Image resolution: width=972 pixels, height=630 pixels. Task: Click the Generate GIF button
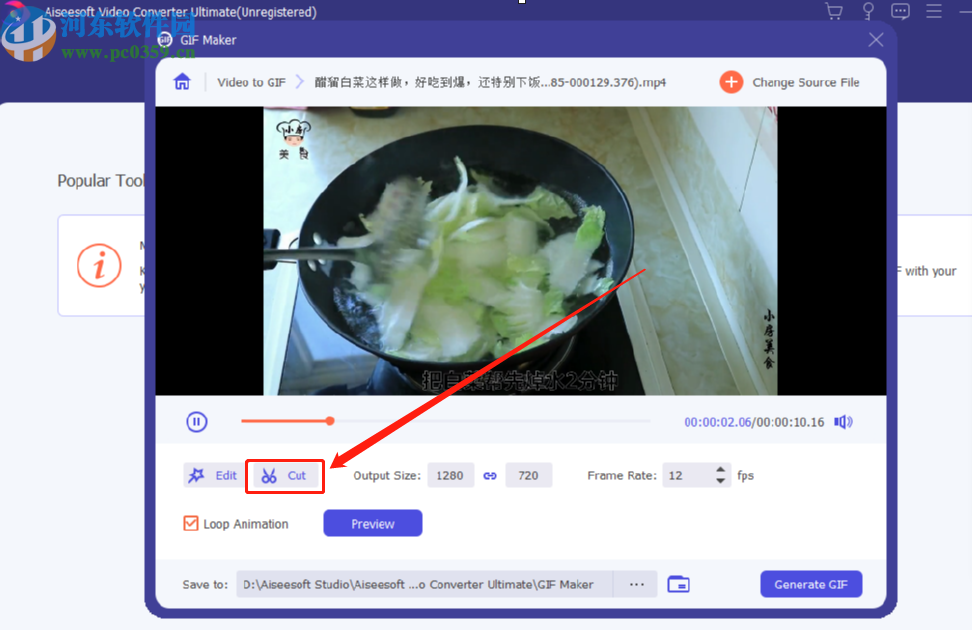coord(811,584)
